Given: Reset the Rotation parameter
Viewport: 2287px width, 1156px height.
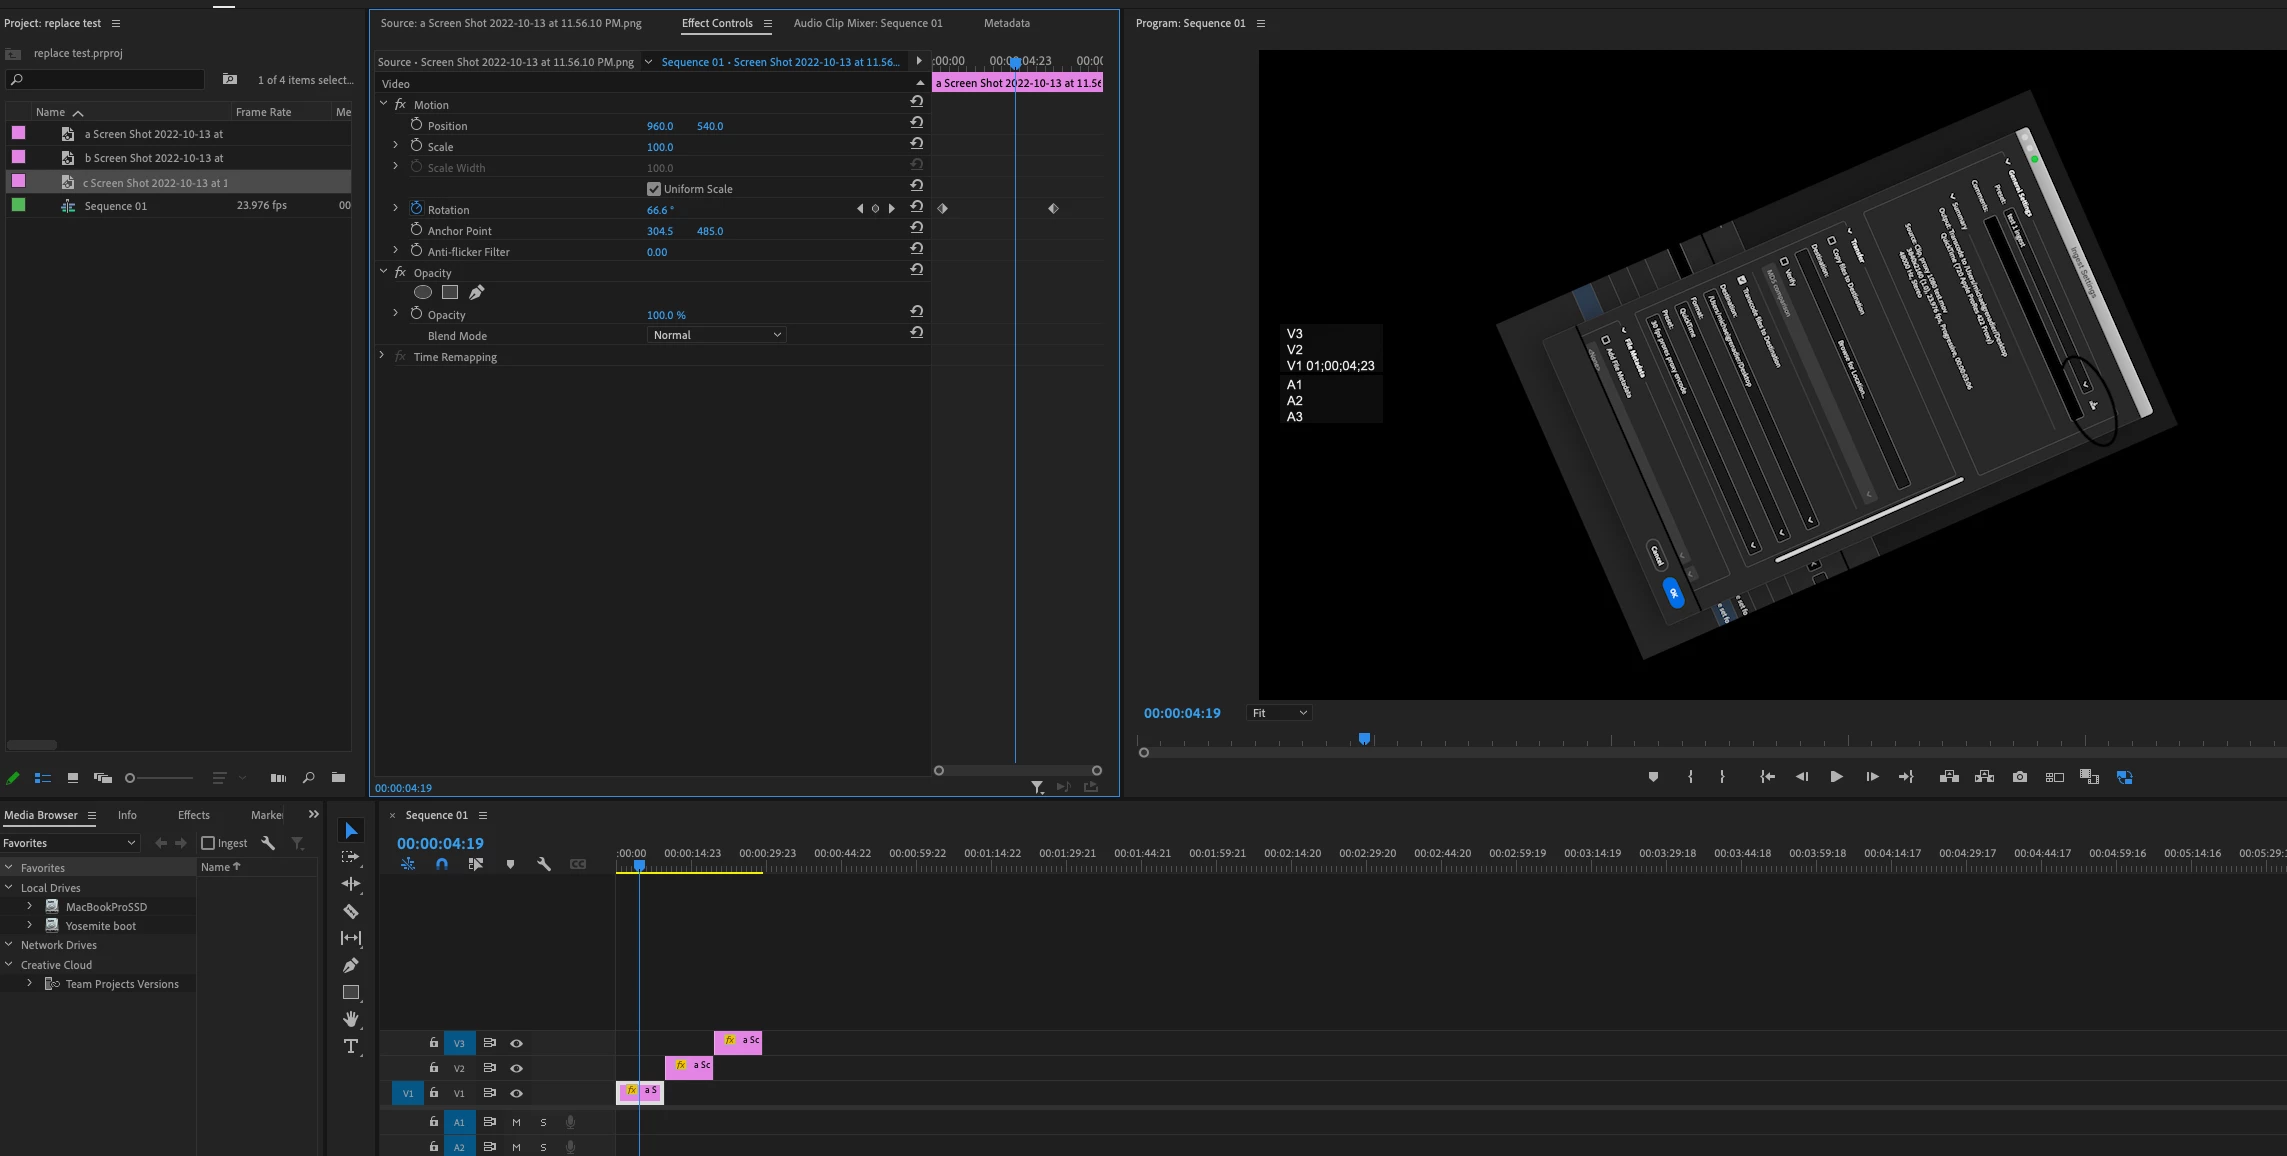Looking at the screenshot, I should (916, 207).
